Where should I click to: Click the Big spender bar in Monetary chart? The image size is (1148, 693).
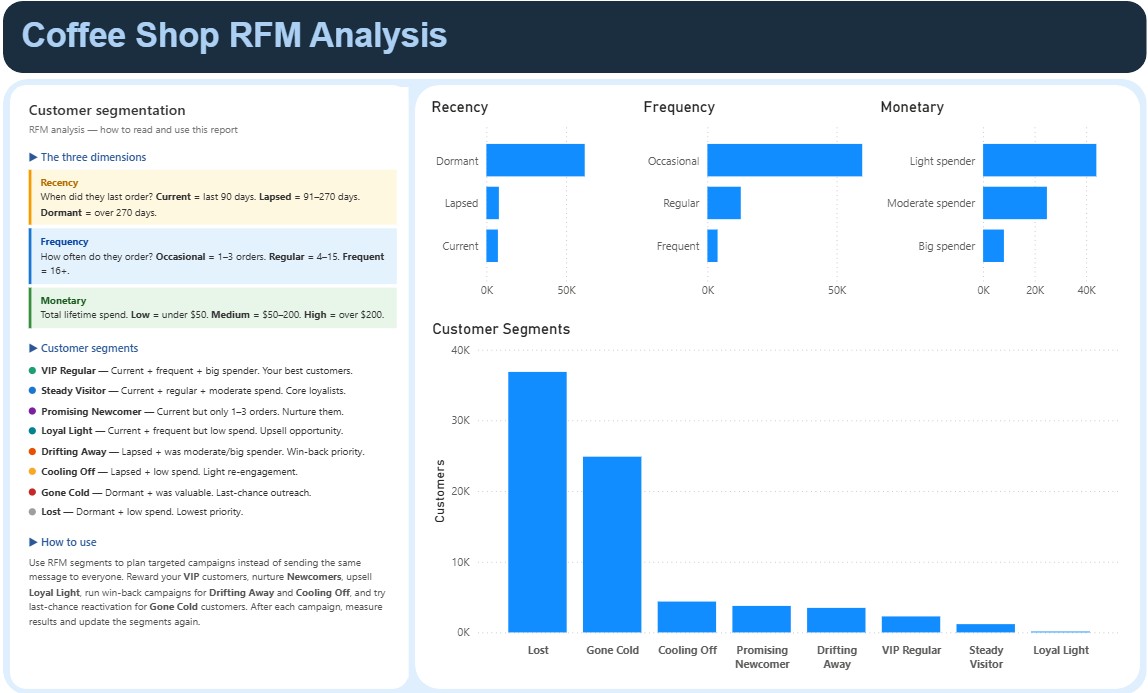(991, 246)
